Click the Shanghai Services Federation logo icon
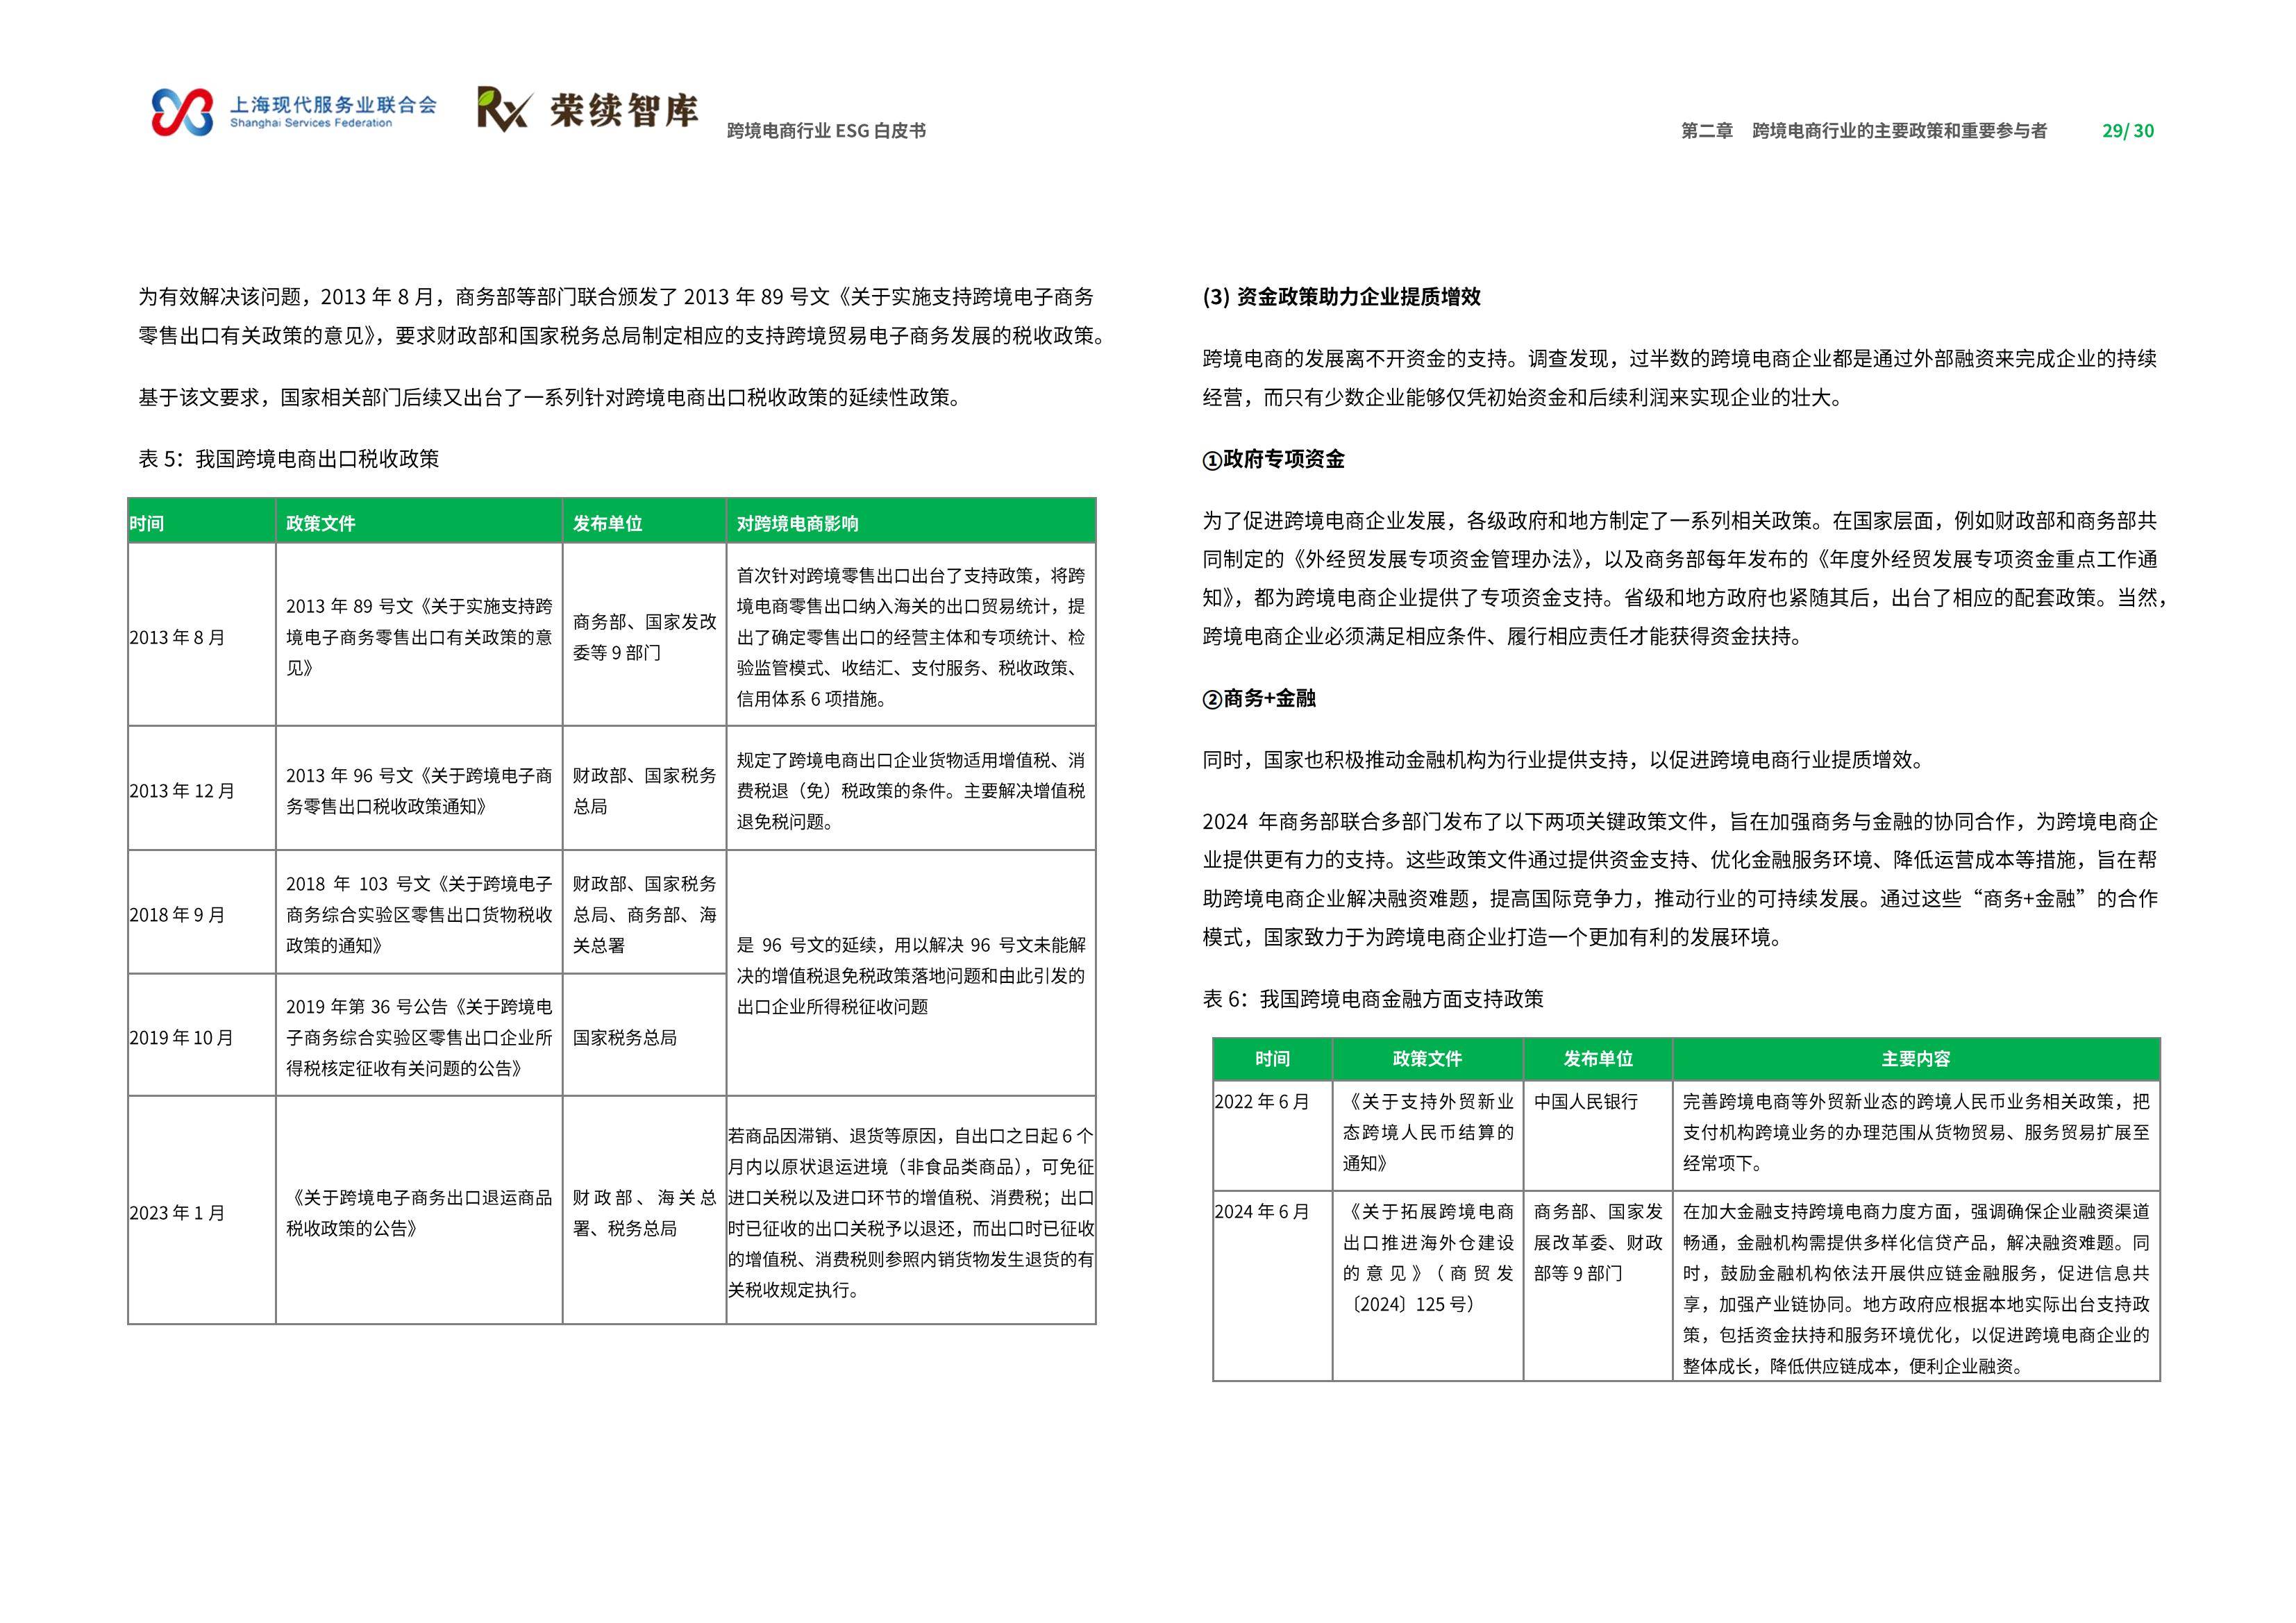Viewport: 2296px width, 1623px height. coord(182,111)
